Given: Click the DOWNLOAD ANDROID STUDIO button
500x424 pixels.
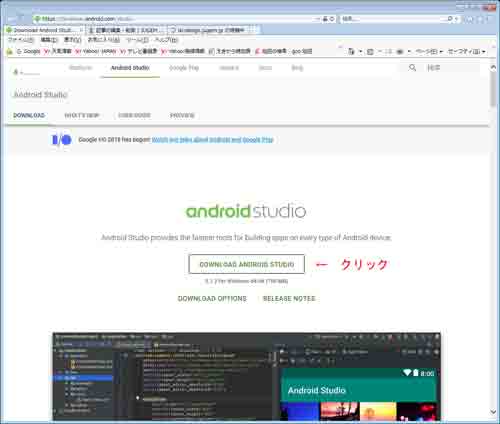Looking at the screenshot, I should tap(247, 264).
